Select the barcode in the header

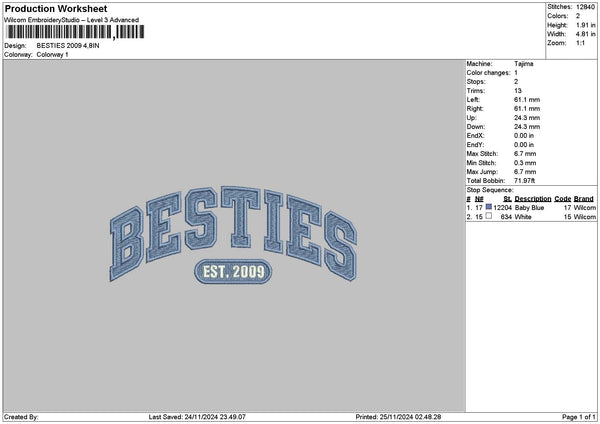76,32
